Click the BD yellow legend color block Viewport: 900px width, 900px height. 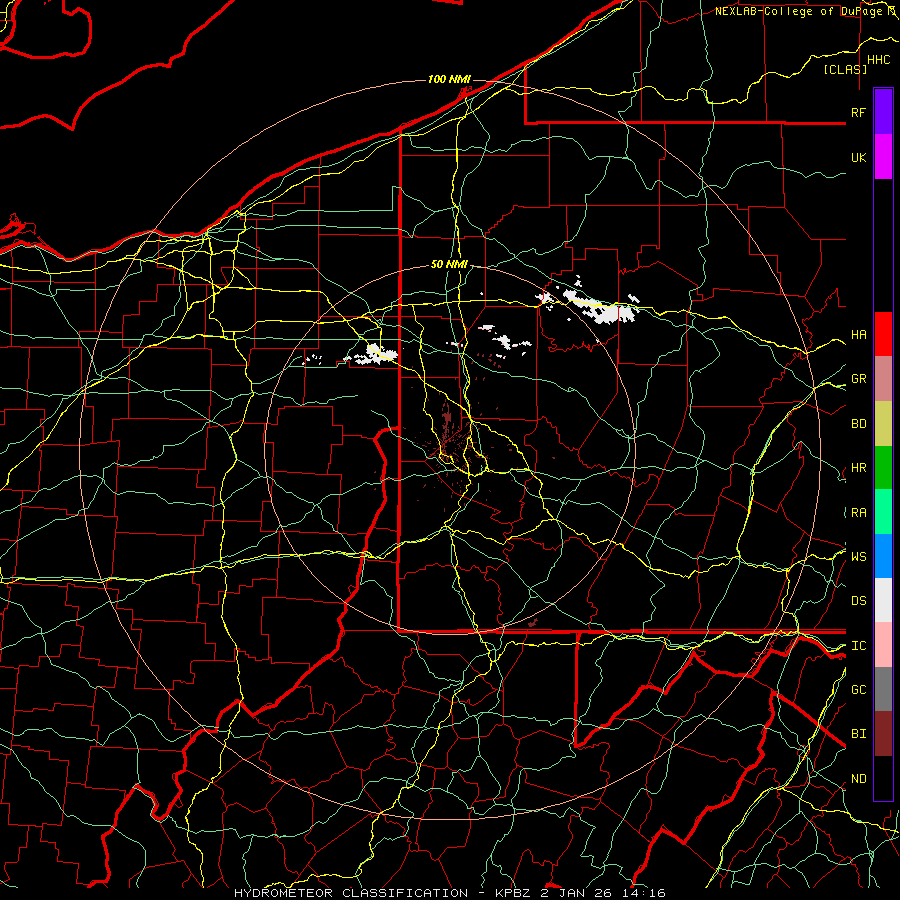coord(883,424)
